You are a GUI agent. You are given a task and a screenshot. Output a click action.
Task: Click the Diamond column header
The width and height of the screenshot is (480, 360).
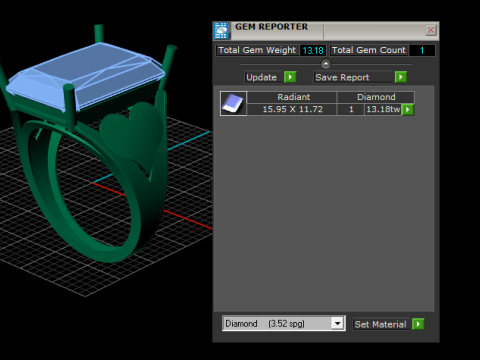pyautogui.click(x=376, y=97)
